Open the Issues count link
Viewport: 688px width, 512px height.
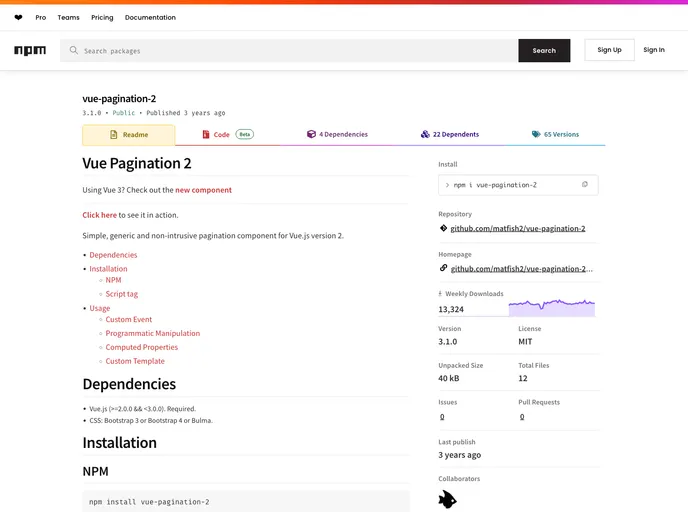click(442, 416)
